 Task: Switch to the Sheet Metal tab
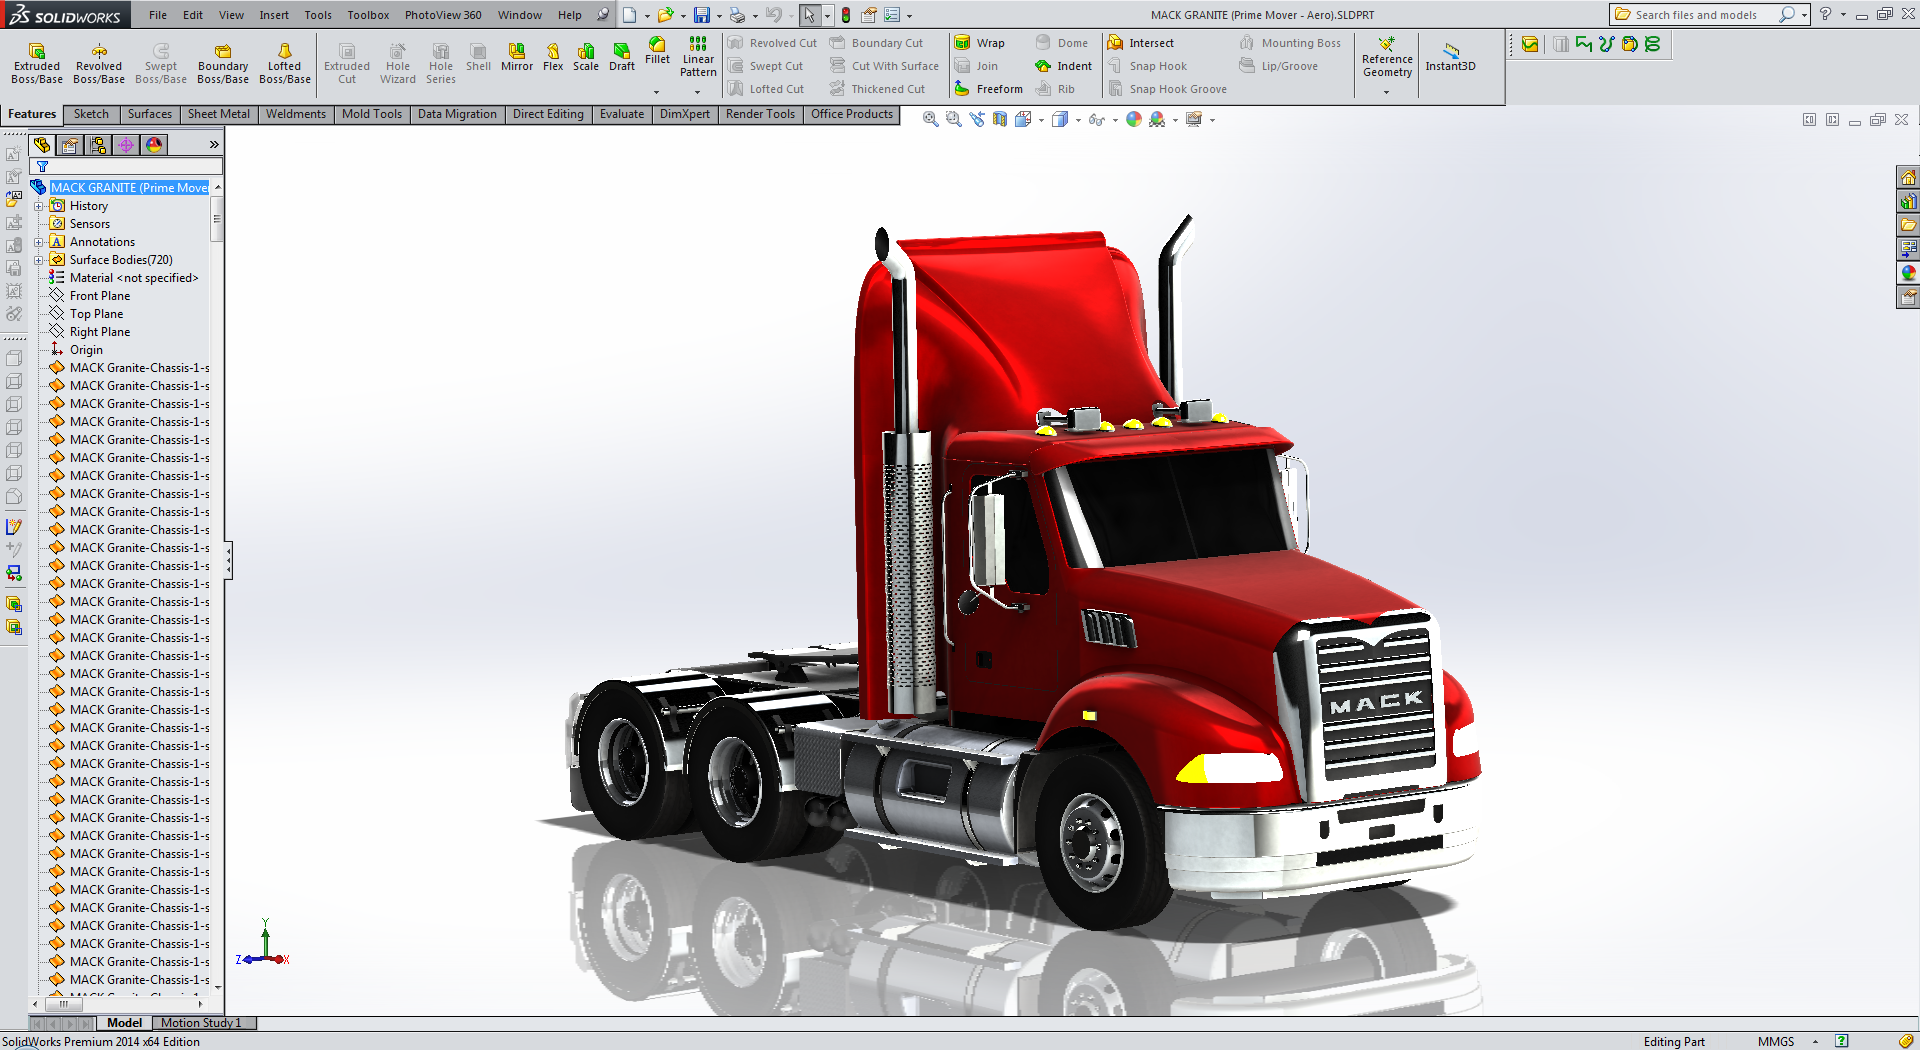click(x=219, y=114)
